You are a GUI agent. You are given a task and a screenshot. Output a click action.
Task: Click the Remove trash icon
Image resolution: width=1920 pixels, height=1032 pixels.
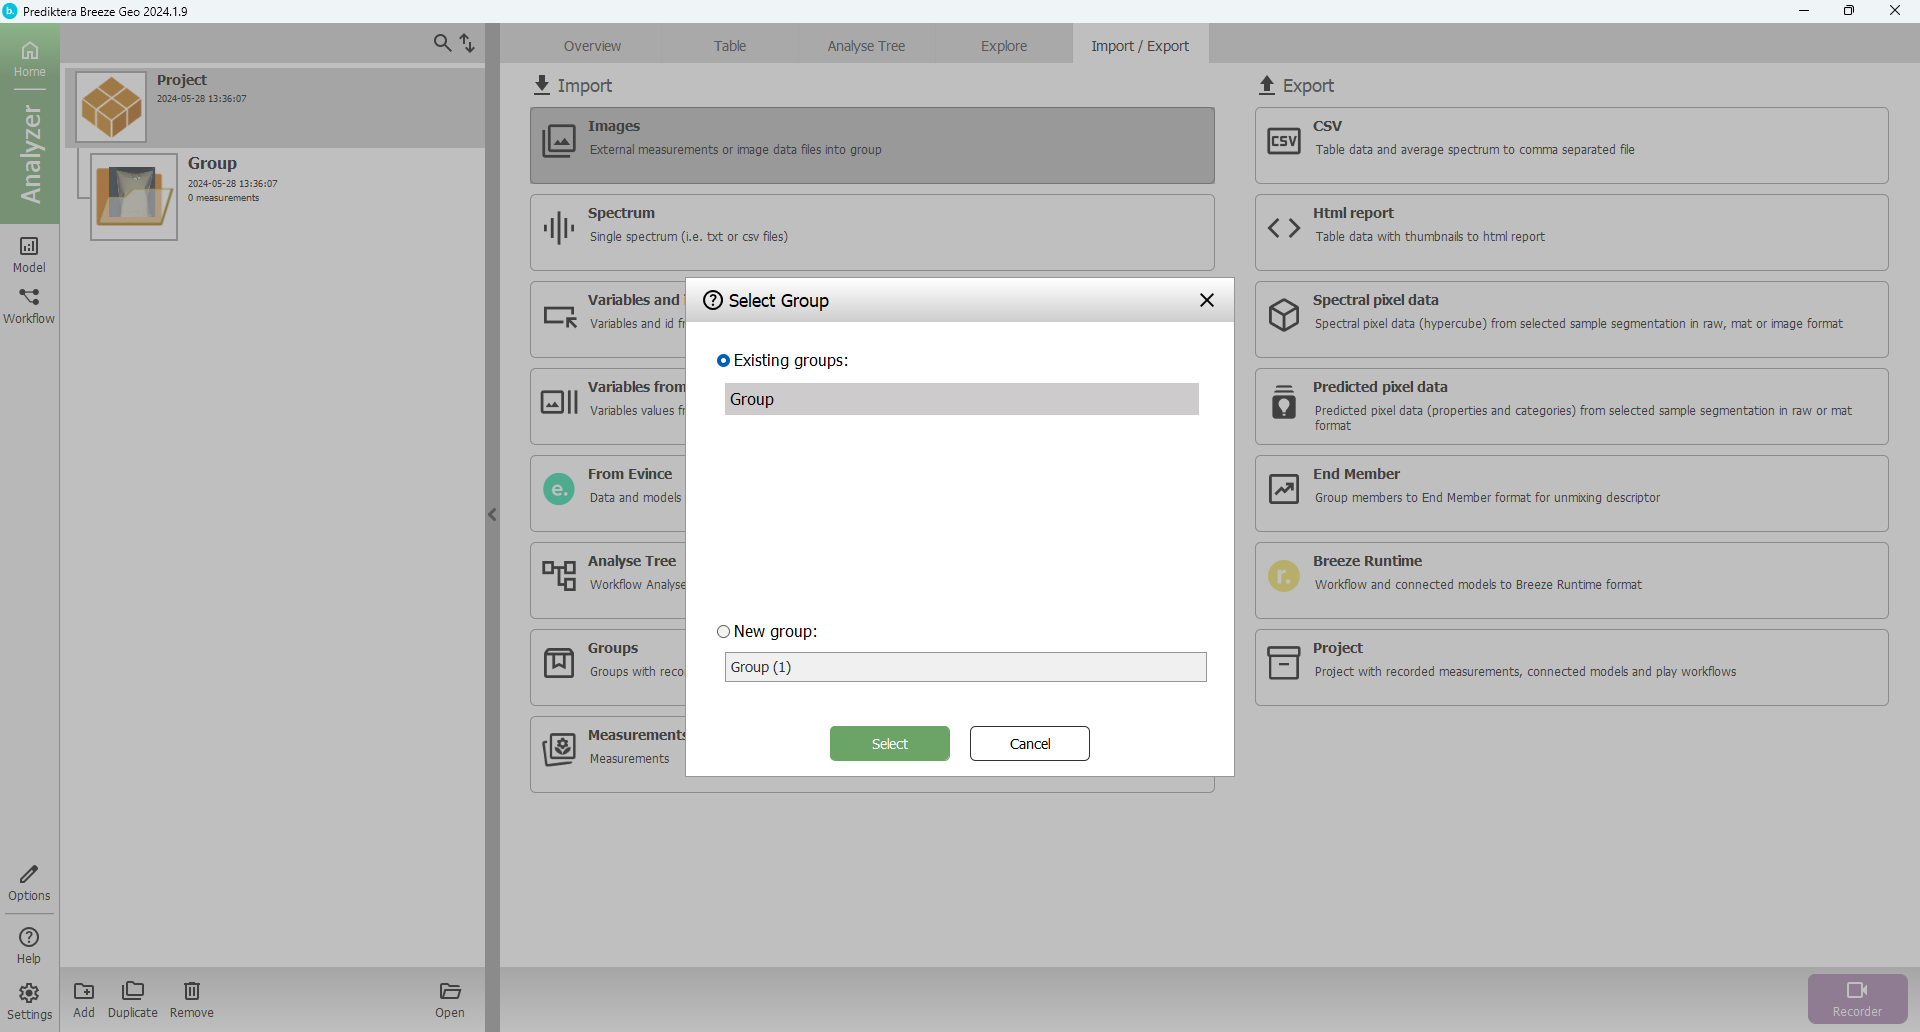[x=192, y=999]
